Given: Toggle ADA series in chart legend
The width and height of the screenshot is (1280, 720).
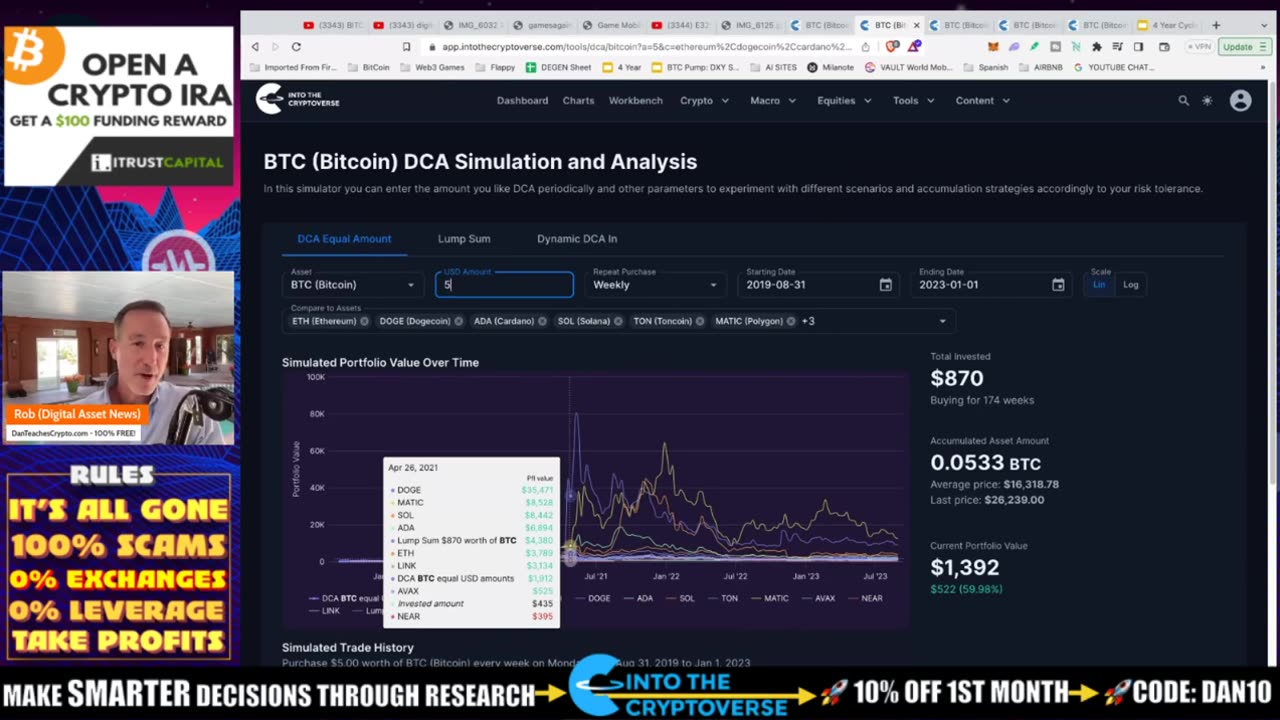Looking at the screenshot, I should coord(637,598).
